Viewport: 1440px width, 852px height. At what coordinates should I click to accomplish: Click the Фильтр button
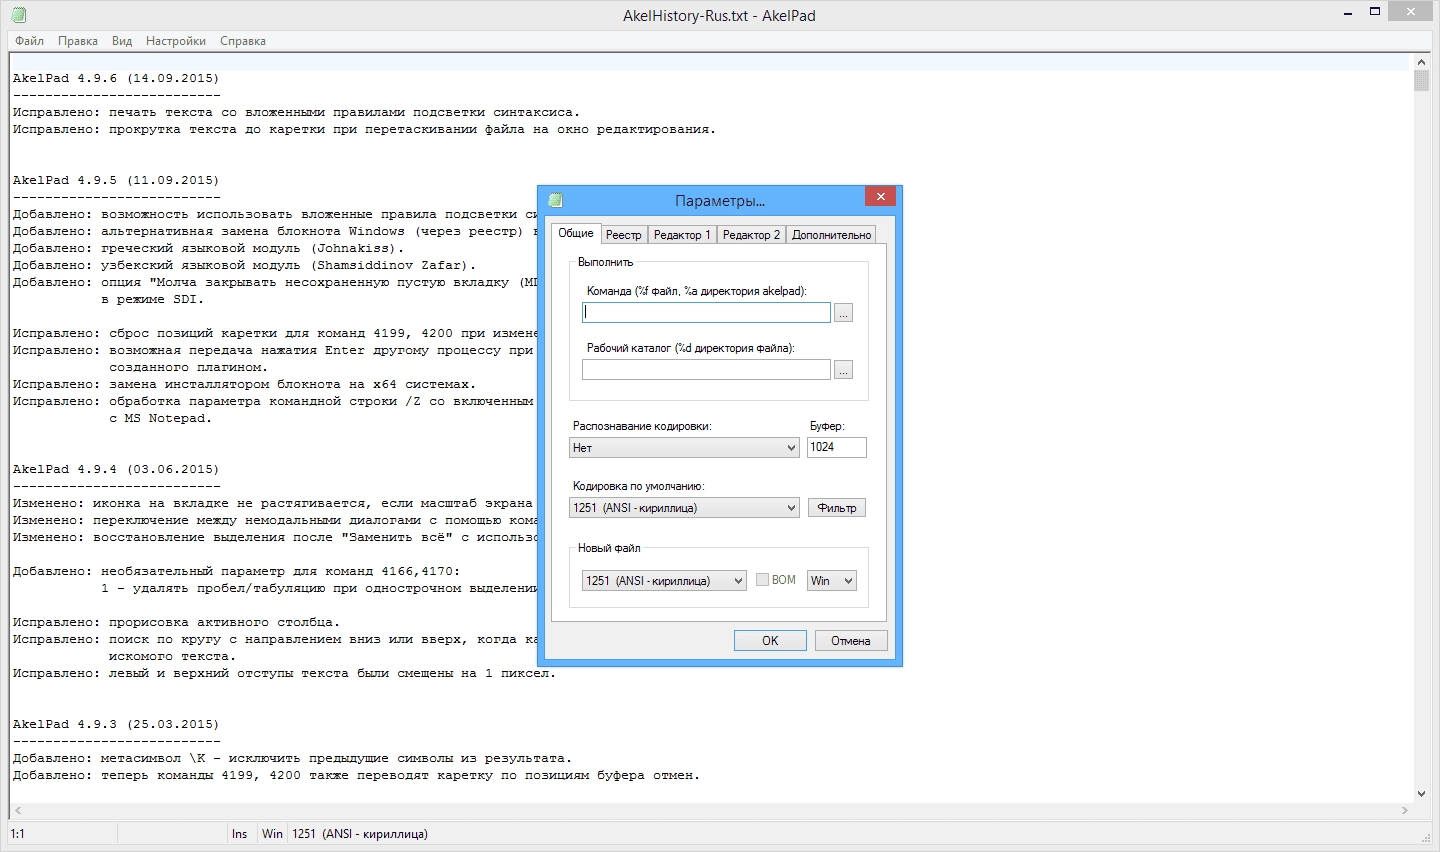pyautogui.click(x=837, y=508)
